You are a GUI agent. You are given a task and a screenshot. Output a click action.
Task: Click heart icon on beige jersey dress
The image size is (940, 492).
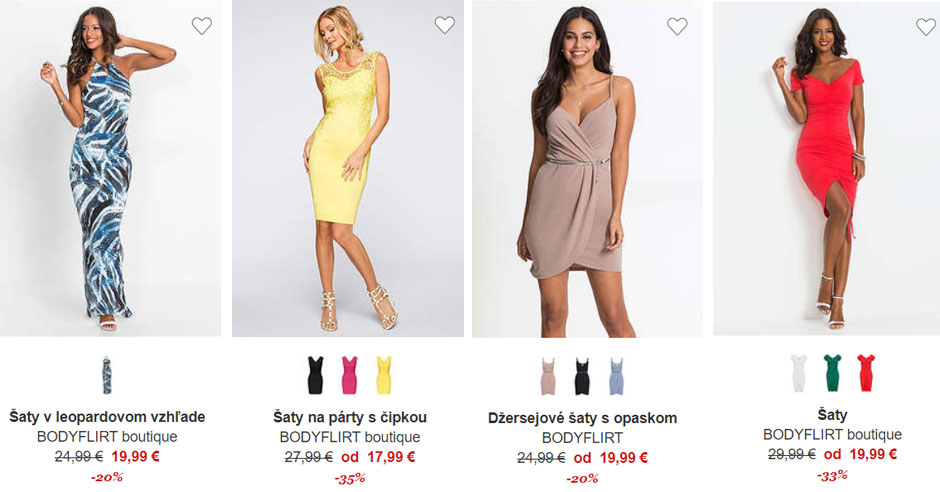click(x=677, y=26)
